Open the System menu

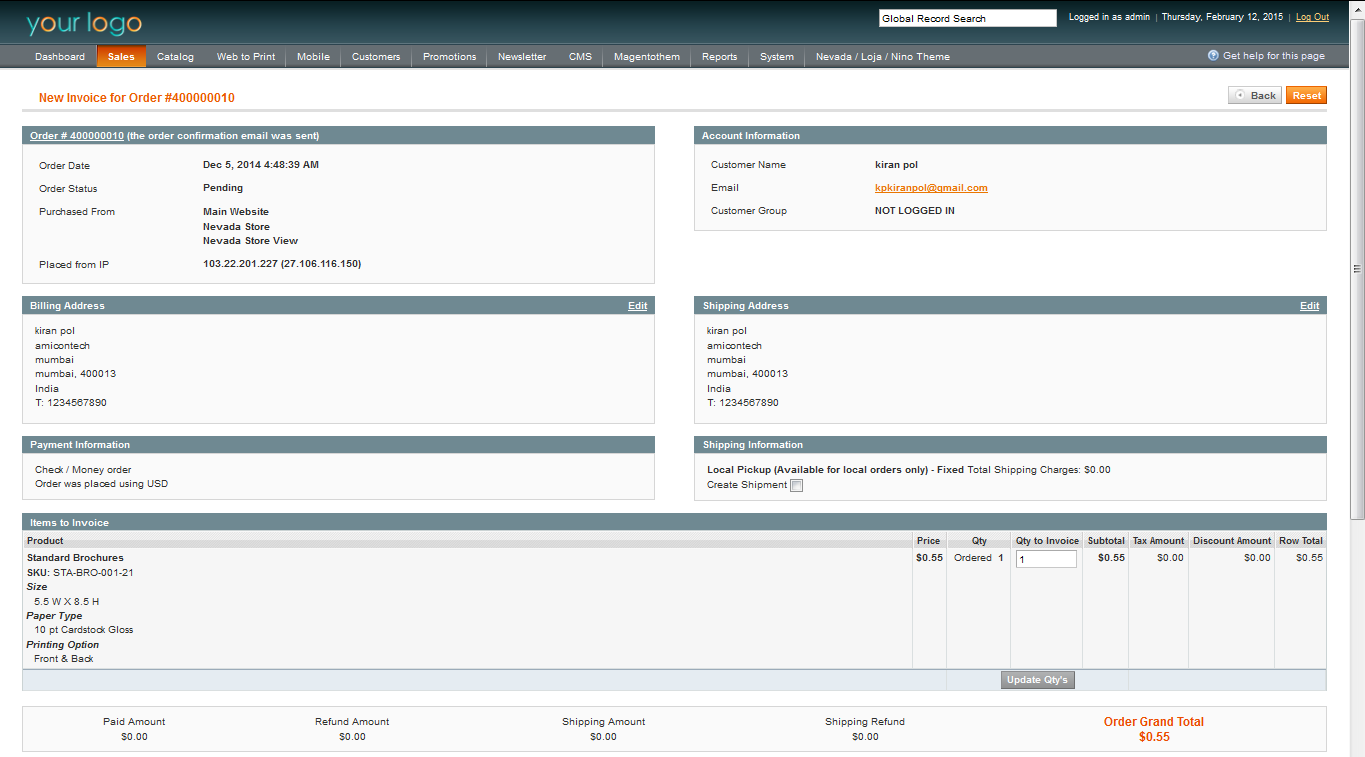[x=777, y=57]
